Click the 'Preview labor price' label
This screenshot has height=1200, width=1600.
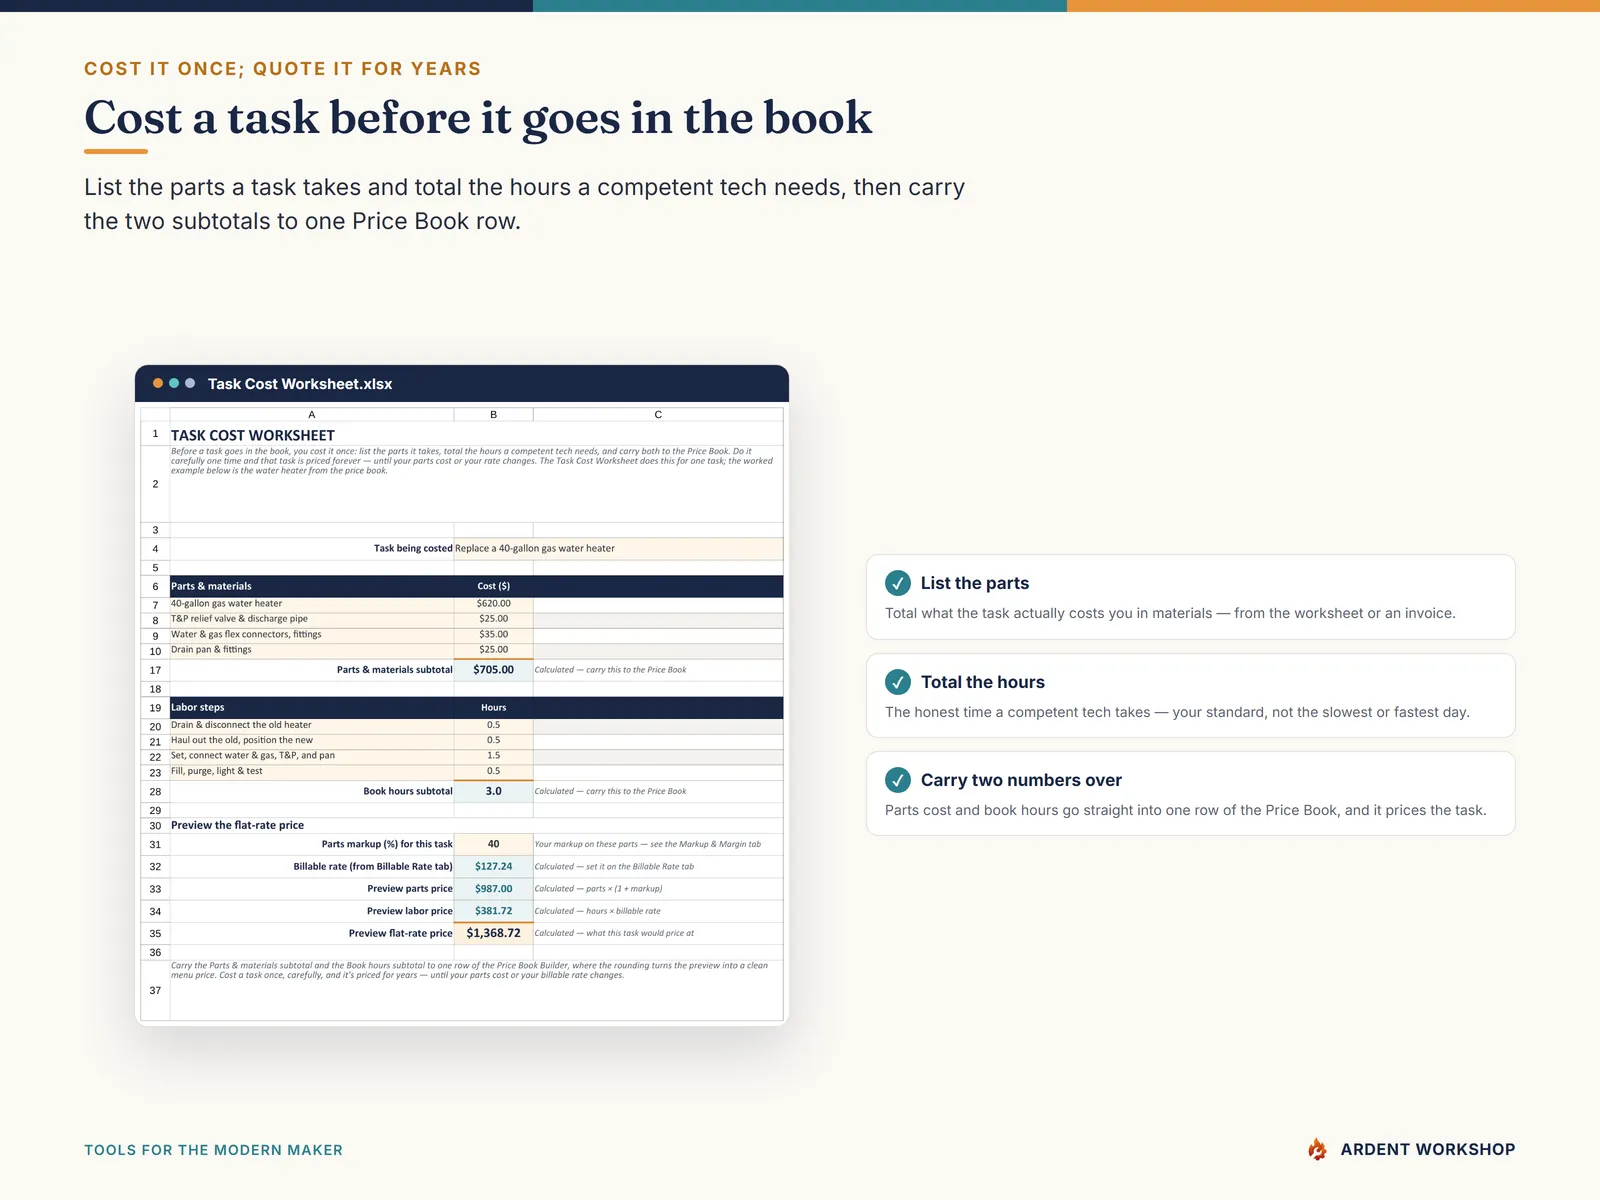pyautogui.click(x=409, y=911)
